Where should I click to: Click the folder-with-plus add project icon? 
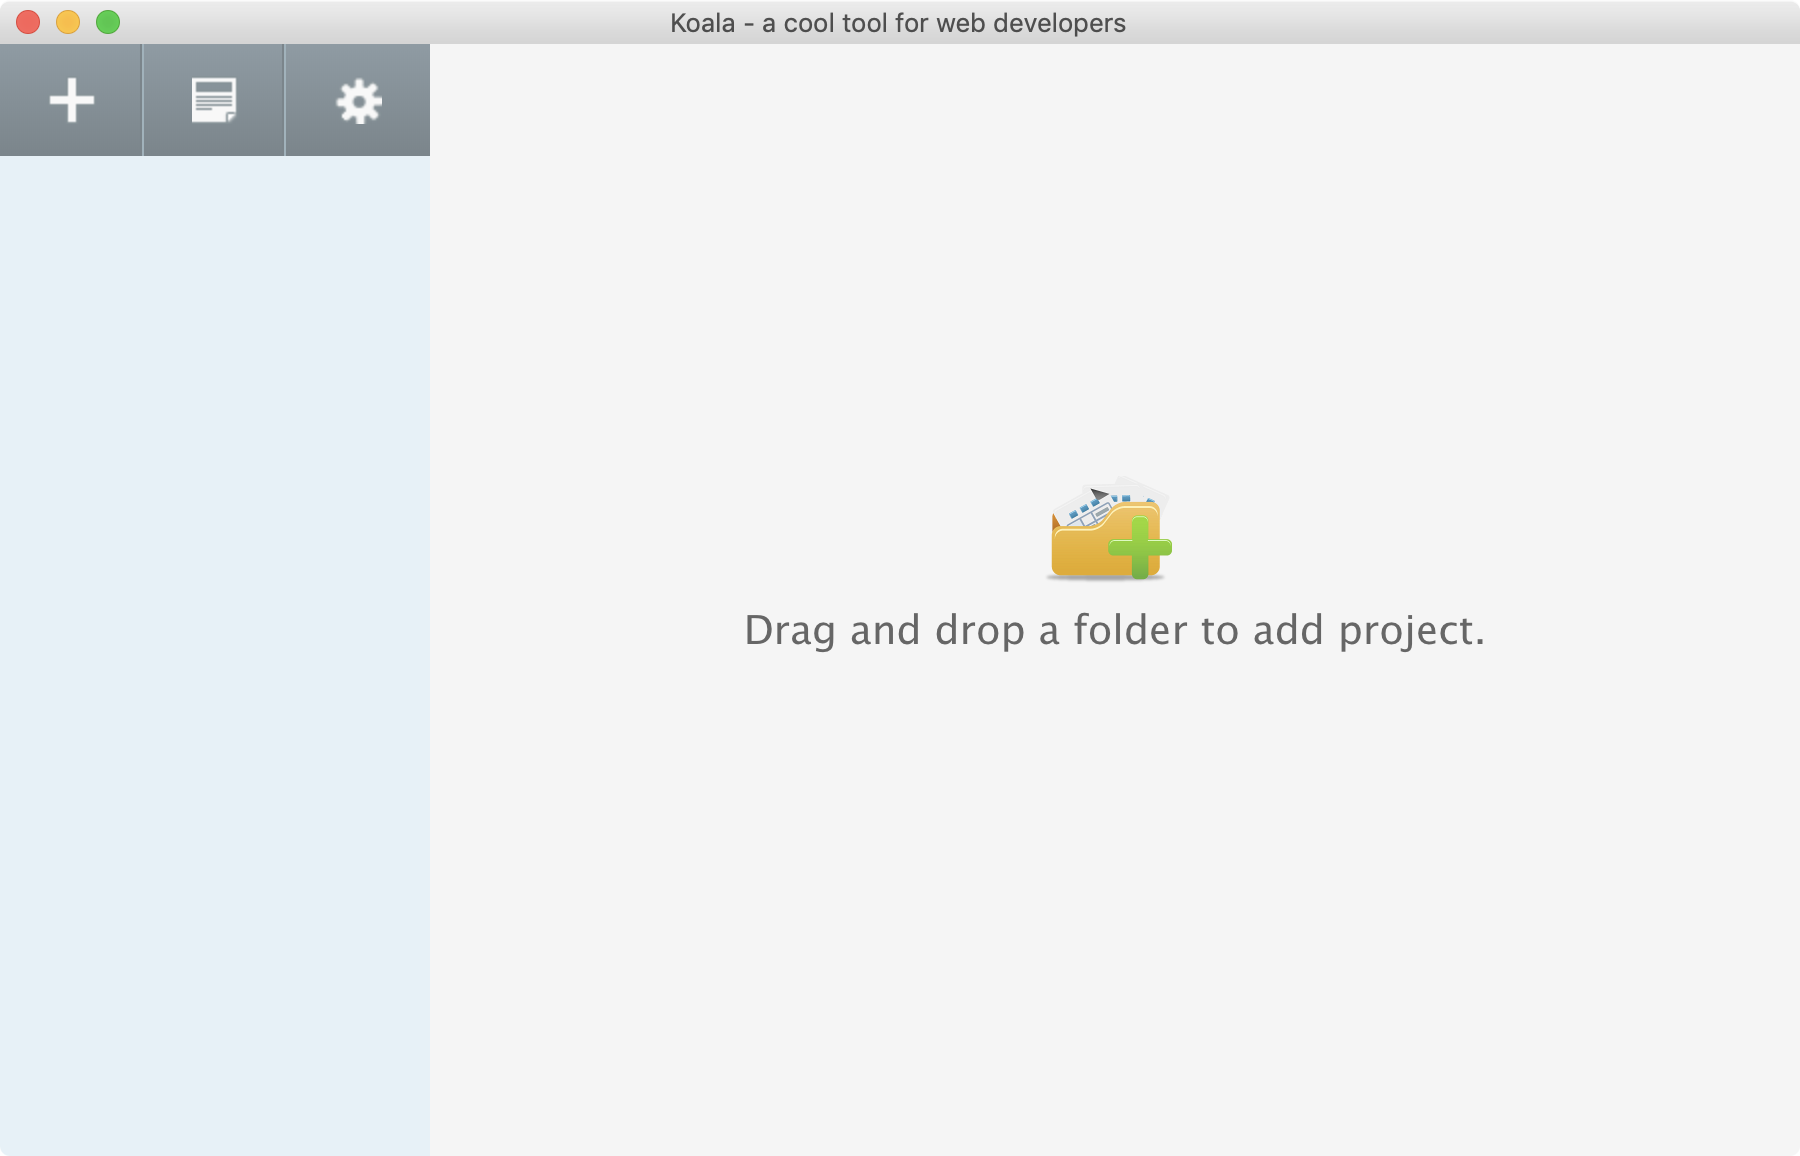click(x=1109, y=529)
